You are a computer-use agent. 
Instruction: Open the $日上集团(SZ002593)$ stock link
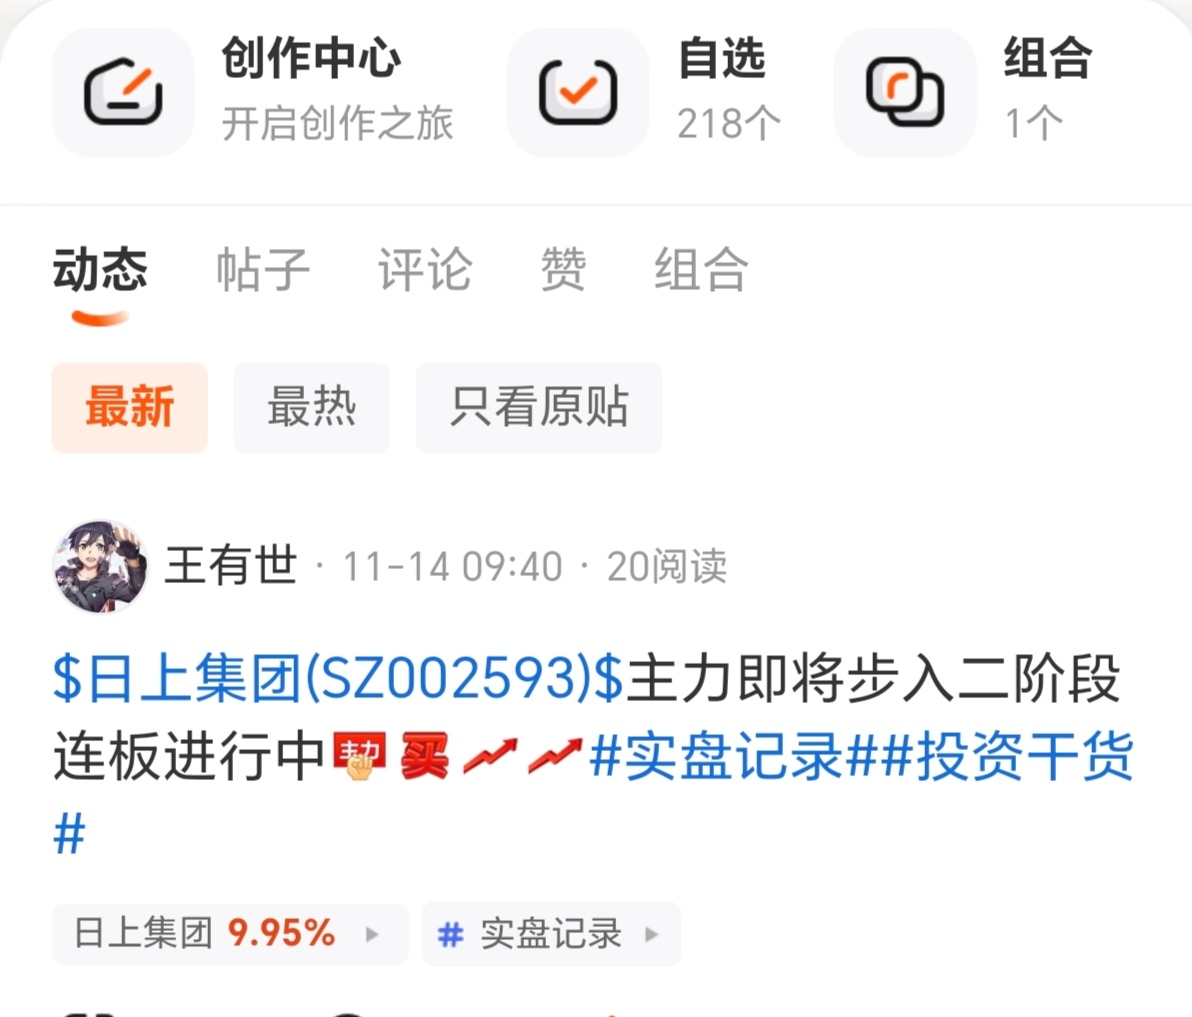click(x=338, y=678)
